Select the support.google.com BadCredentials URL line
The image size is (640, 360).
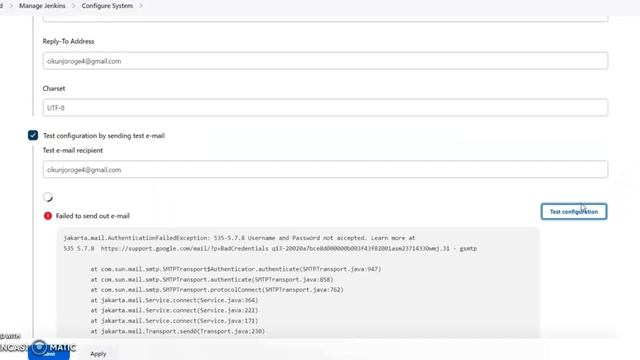(270, 248)
